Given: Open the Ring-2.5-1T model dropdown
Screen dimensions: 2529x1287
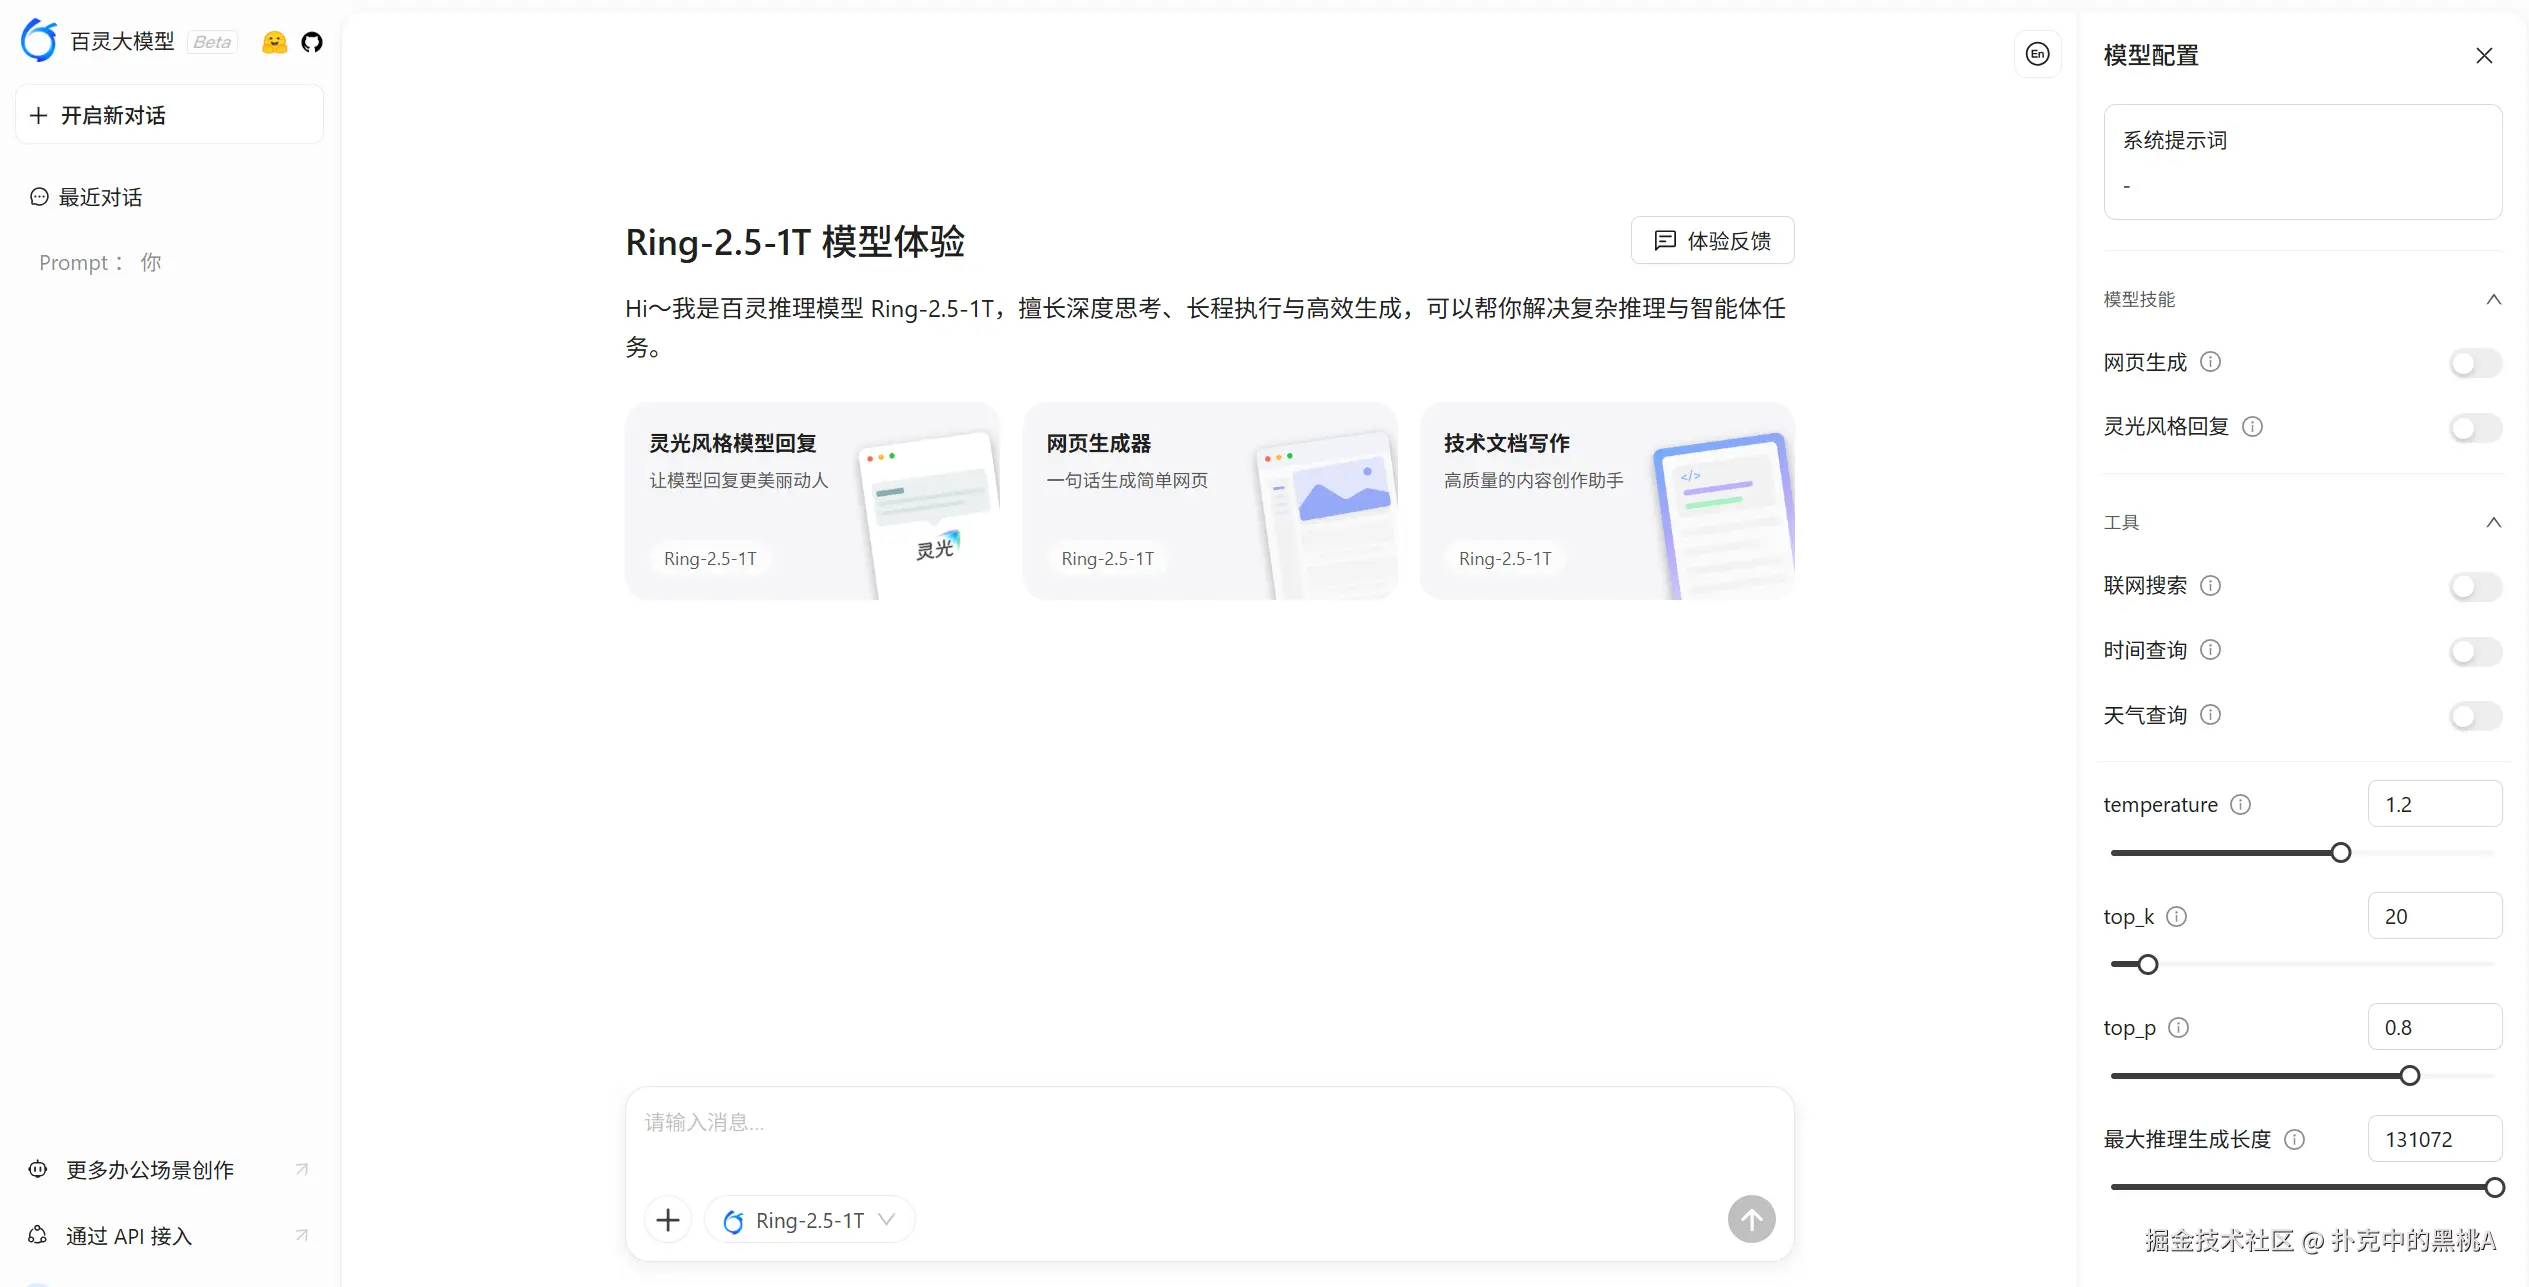Looking at the screenshot, I should coord(810,1220).
